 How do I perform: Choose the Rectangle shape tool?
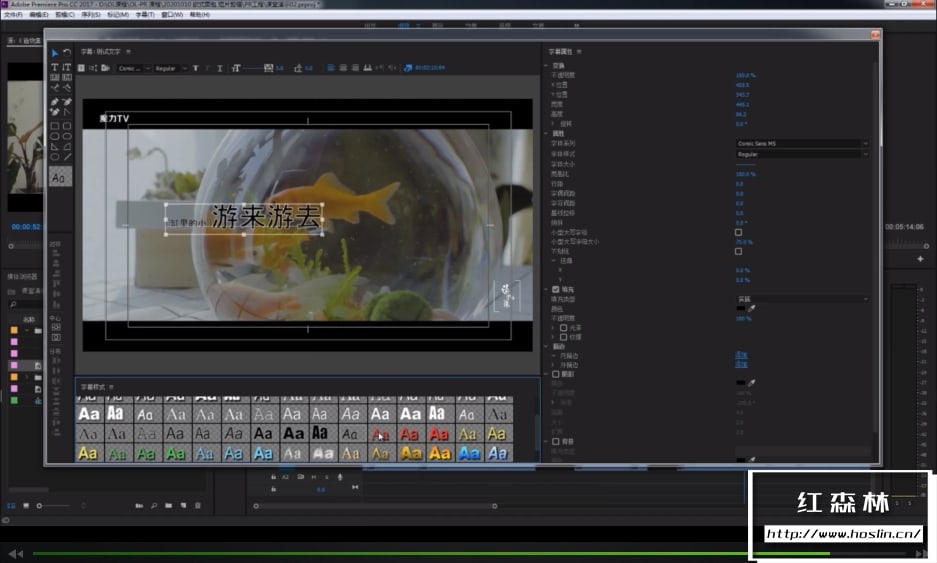click(55, 126)
